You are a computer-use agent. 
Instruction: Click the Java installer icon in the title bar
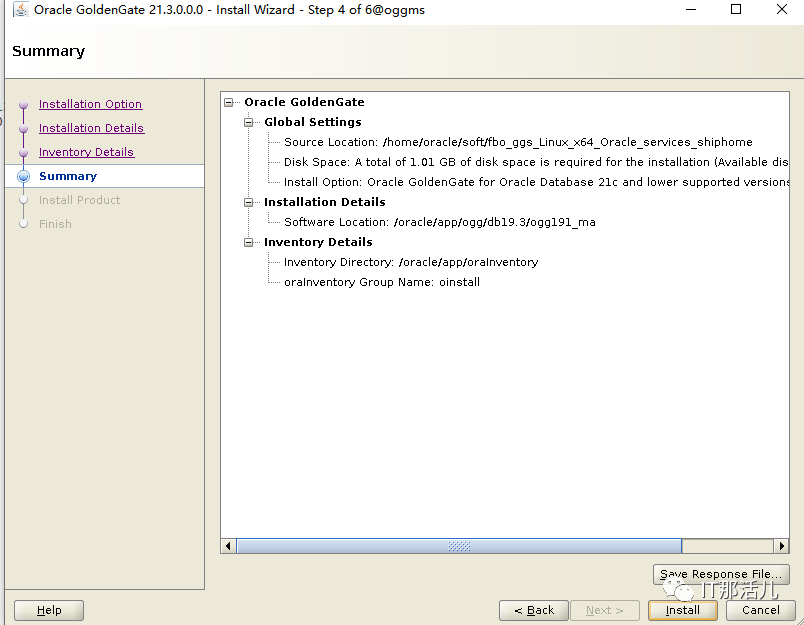tap(21, 9)
